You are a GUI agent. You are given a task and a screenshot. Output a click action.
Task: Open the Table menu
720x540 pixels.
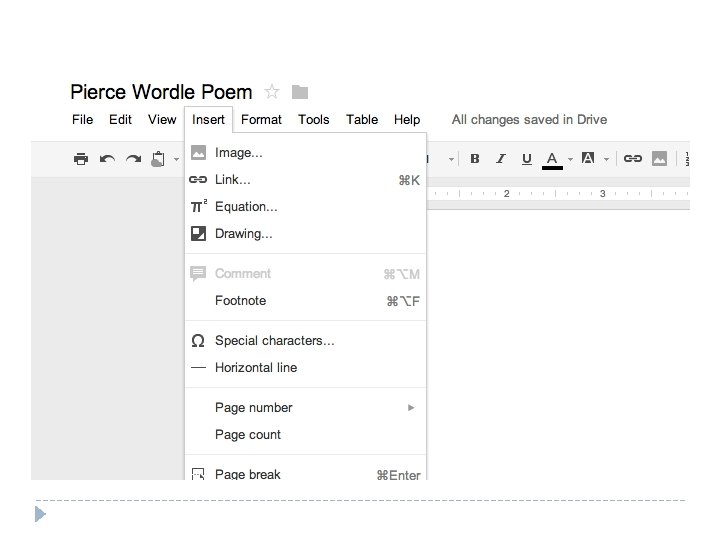coord(362,120)
